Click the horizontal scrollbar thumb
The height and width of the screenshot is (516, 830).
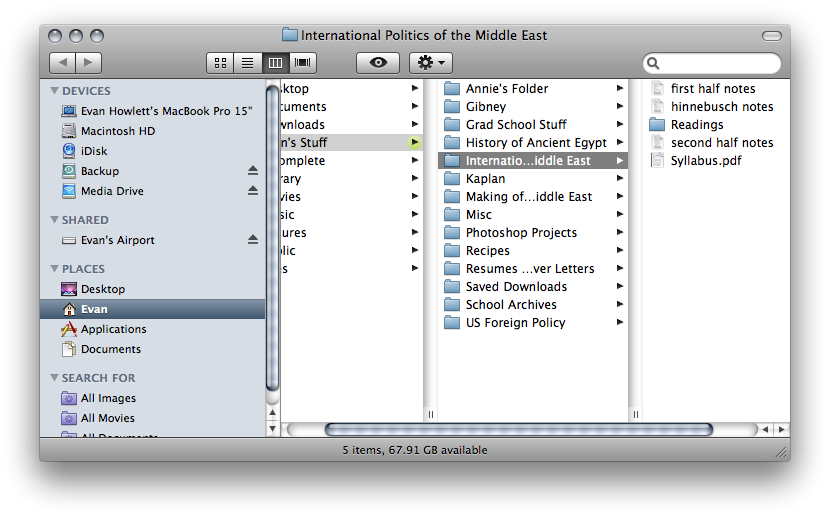point(519,429)
